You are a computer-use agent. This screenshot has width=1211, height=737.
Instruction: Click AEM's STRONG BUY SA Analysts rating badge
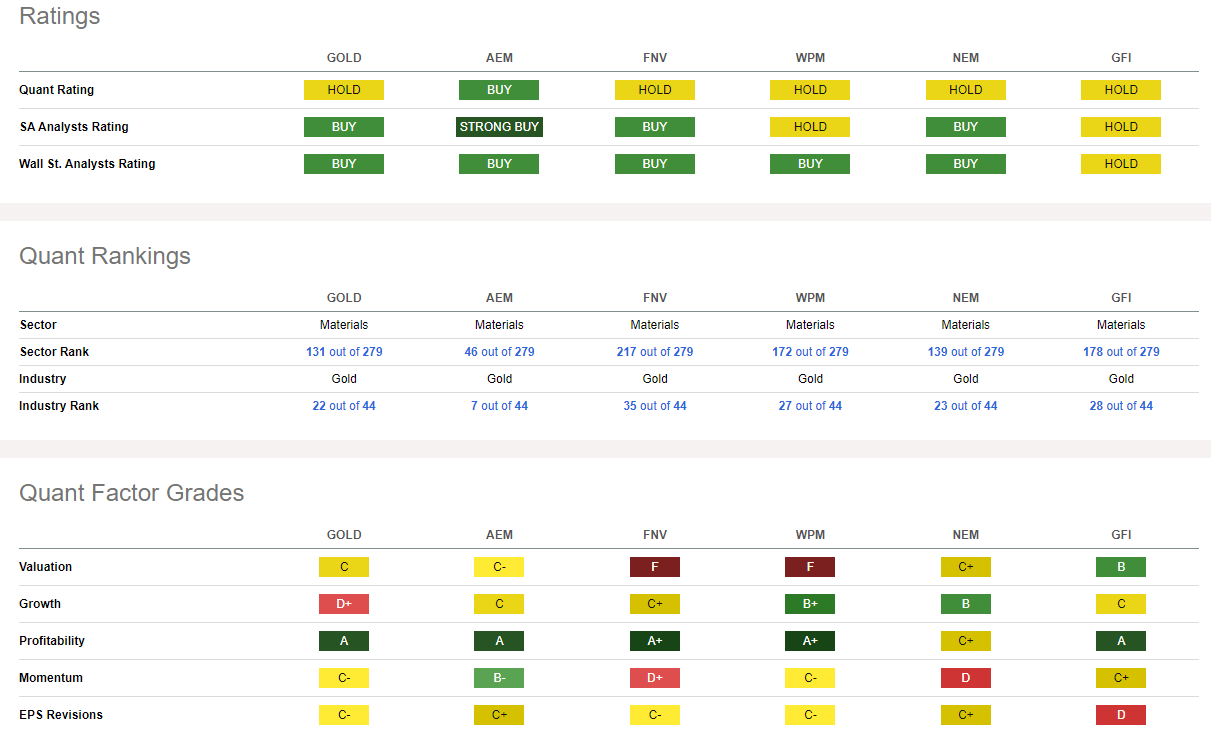click(499, 127)
